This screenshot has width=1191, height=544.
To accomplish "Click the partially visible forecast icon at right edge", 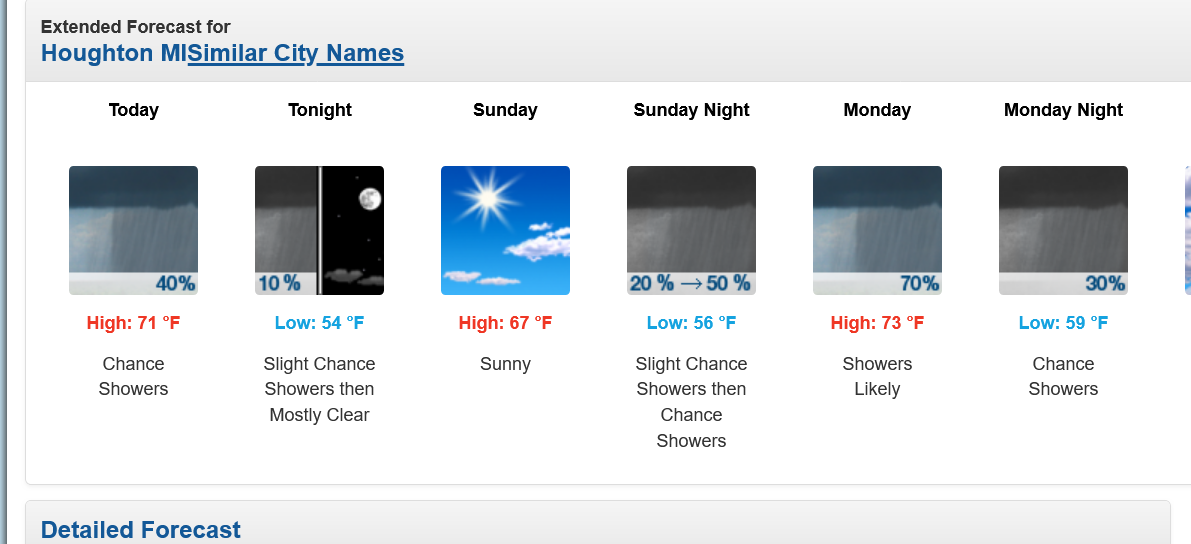I will coord(1187,230).
